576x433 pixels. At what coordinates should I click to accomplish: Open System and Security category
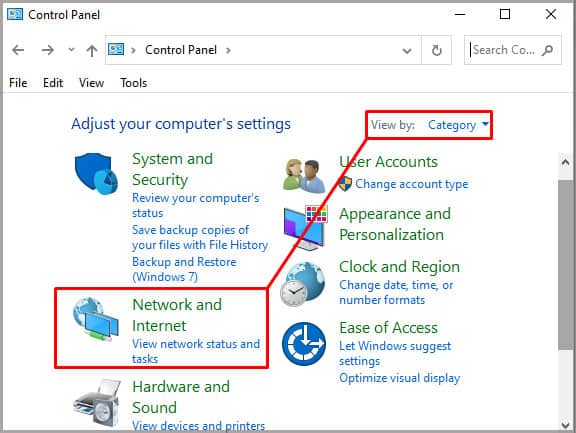172,169
